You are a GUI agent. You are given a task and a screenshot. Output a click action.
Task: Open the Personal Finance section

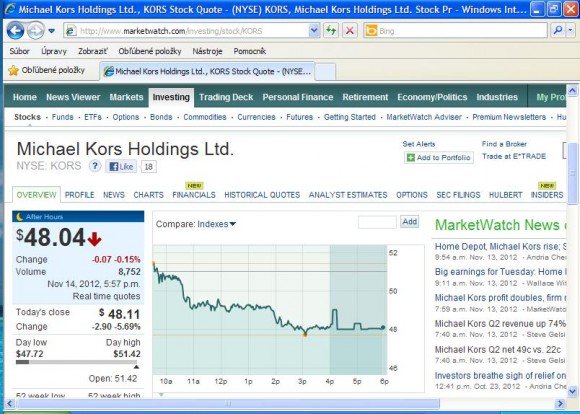[x=298, y=97]
